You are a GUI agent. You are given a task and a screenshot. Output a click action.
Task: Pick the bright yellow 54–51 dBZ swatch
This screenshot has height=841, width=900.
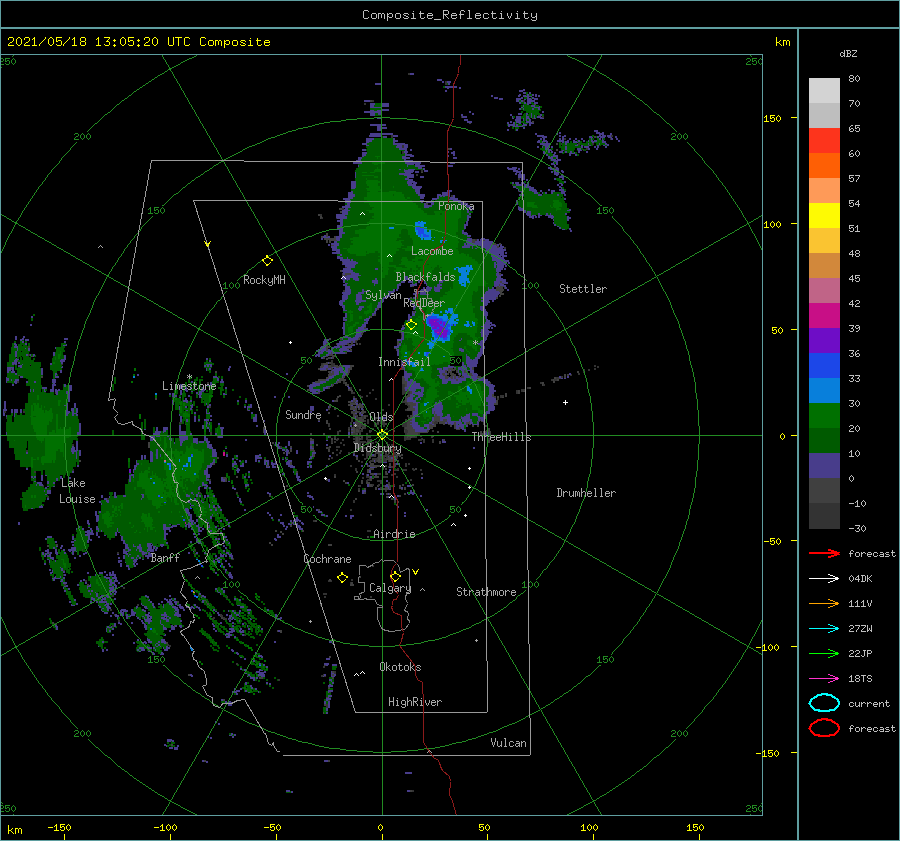pos(824,216)
